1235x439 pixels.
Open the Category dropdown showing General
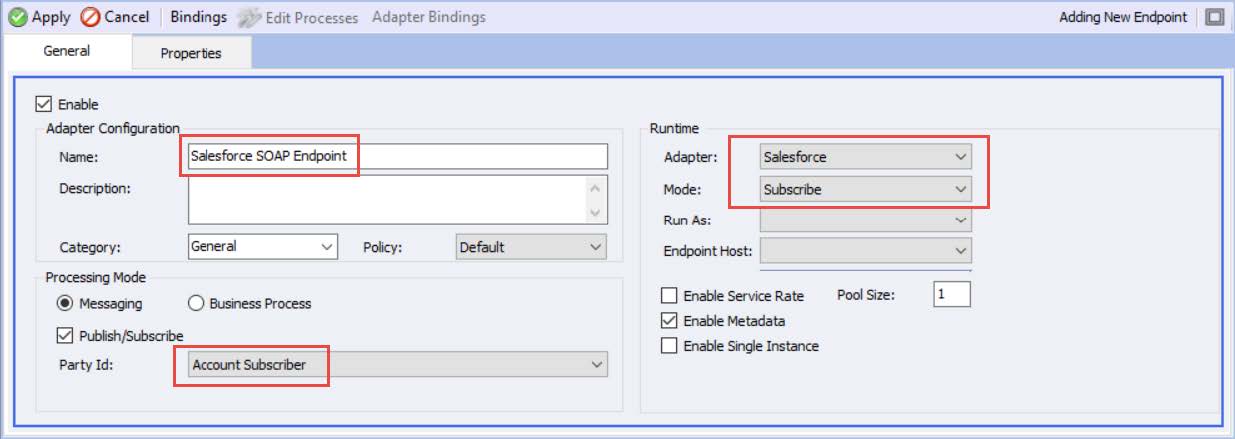coord(263,247)
